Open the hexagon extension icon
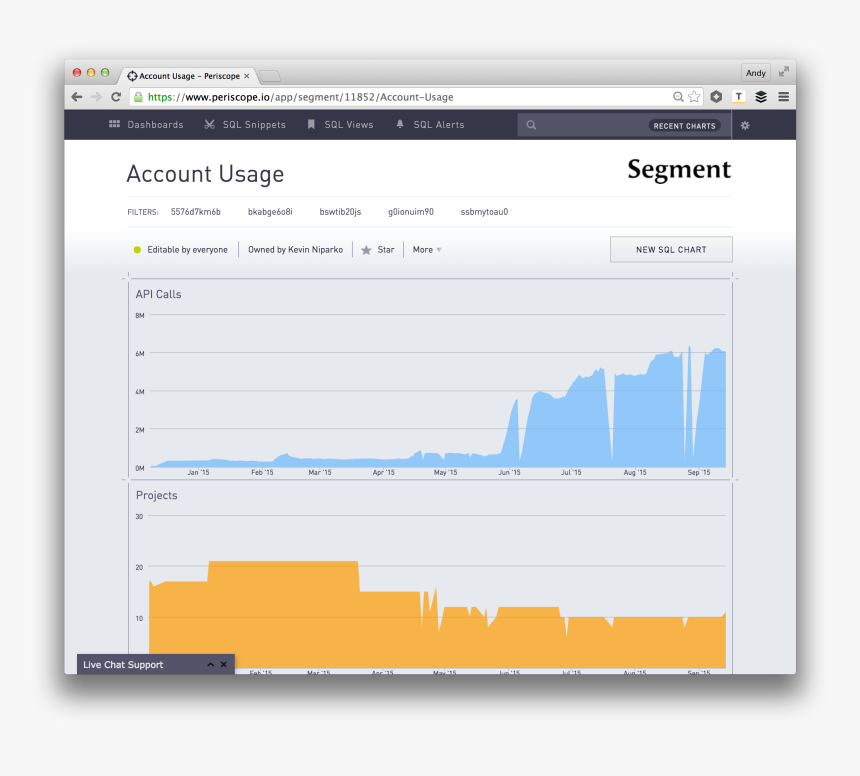This screenshot has height=776, width=860. click(716, 97)
